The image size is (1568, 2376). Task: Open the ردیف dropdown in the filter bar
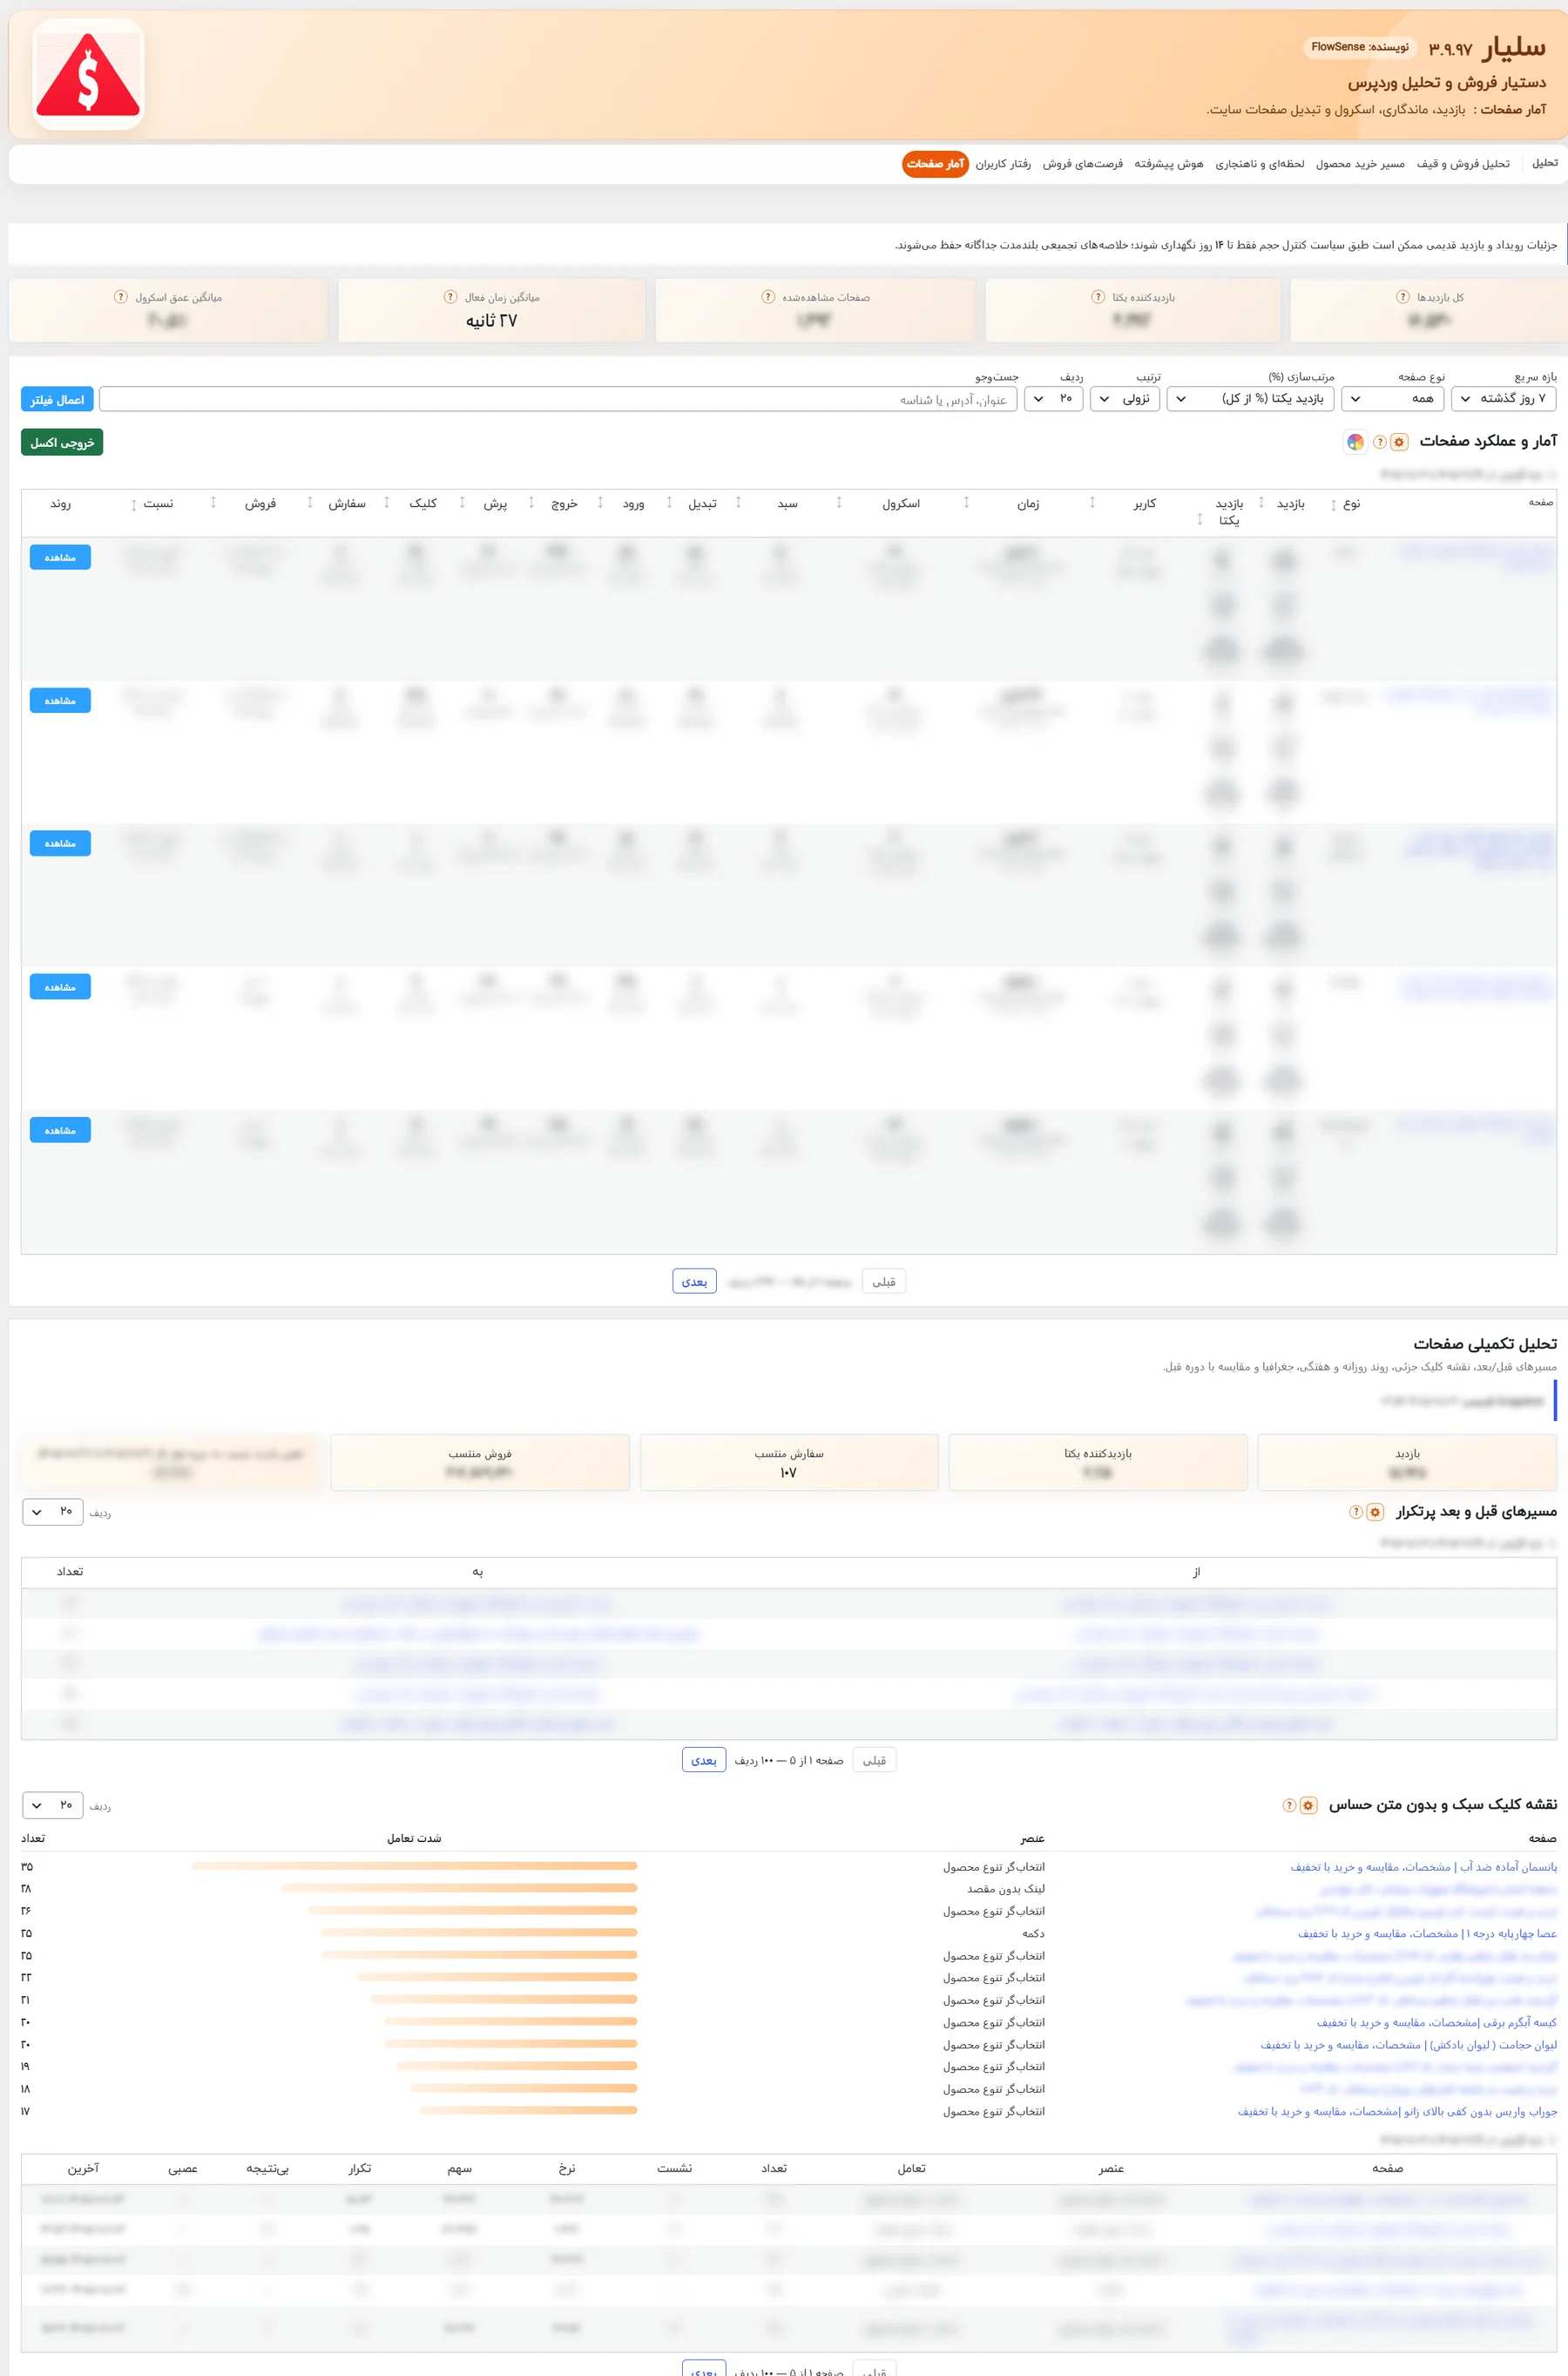click(1053, 398)
